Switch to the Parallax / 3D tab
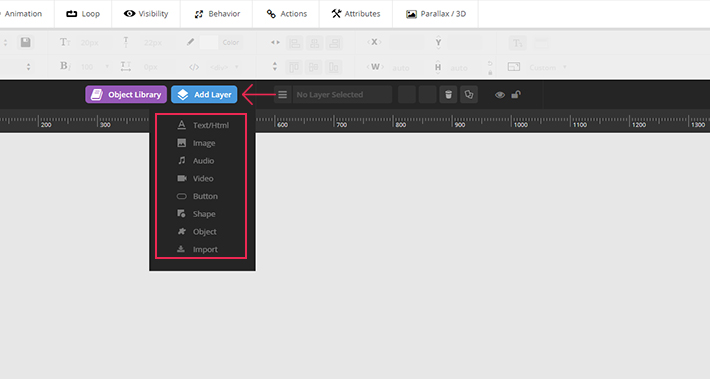 pyautogui.click(x=436, y=14)
